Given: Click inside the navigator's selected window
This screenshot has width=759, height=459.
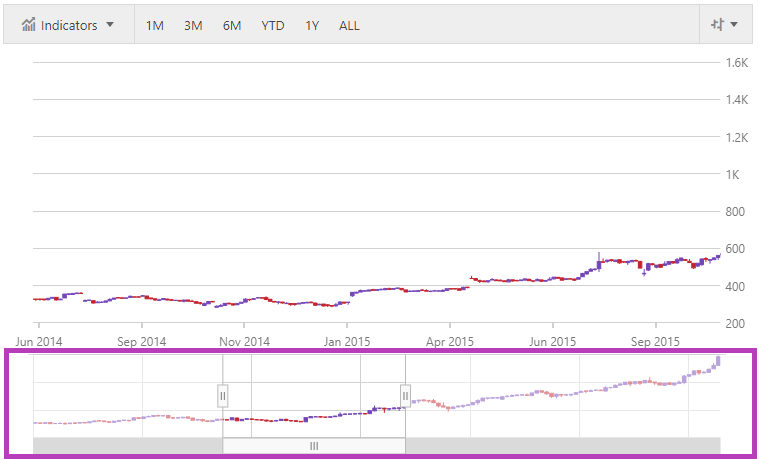Looking at the screenshot, I should click(314, 396).
